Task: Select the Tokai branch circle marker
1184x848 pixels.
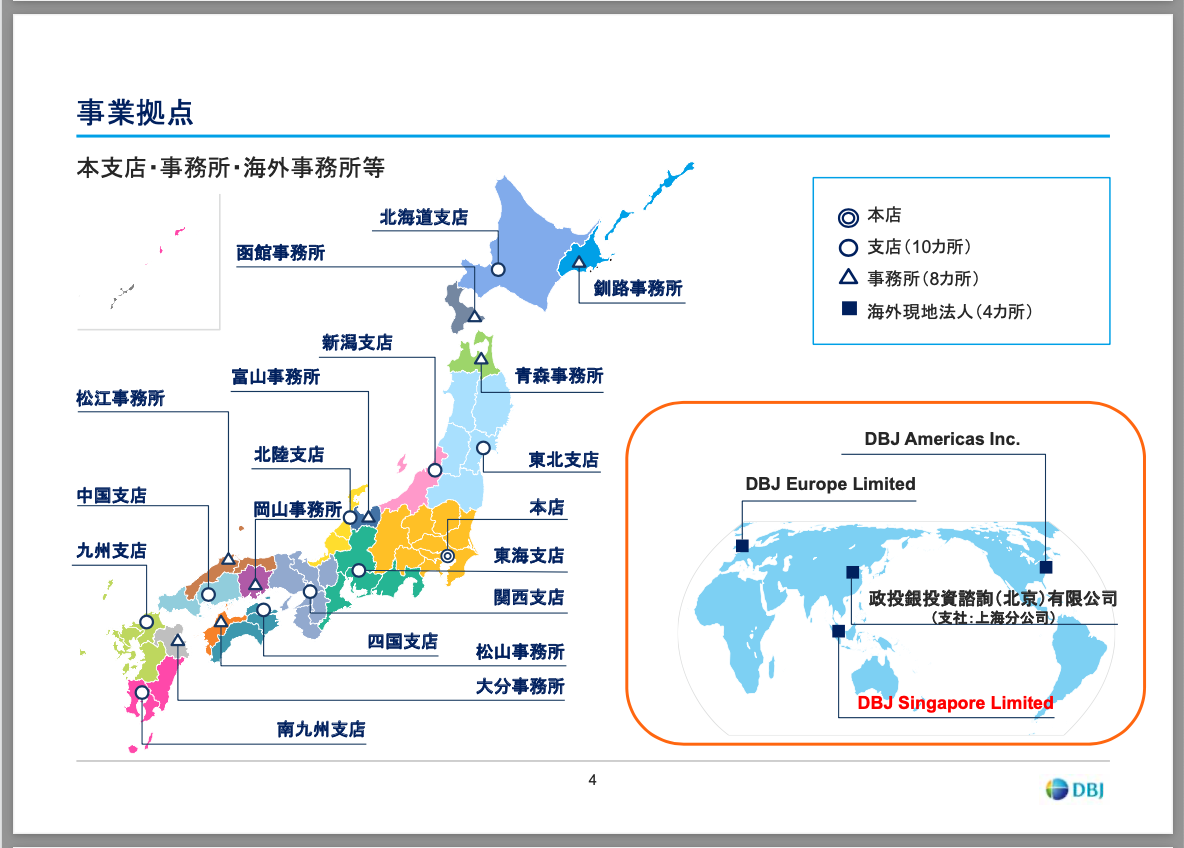Action: pos(359,570)
